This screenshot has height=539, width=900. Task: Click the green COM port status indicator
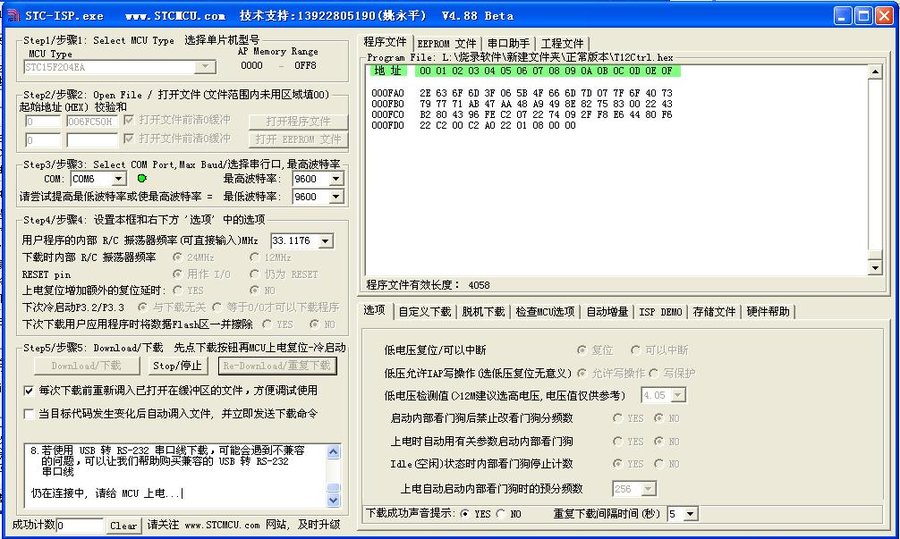coord(141,178)
